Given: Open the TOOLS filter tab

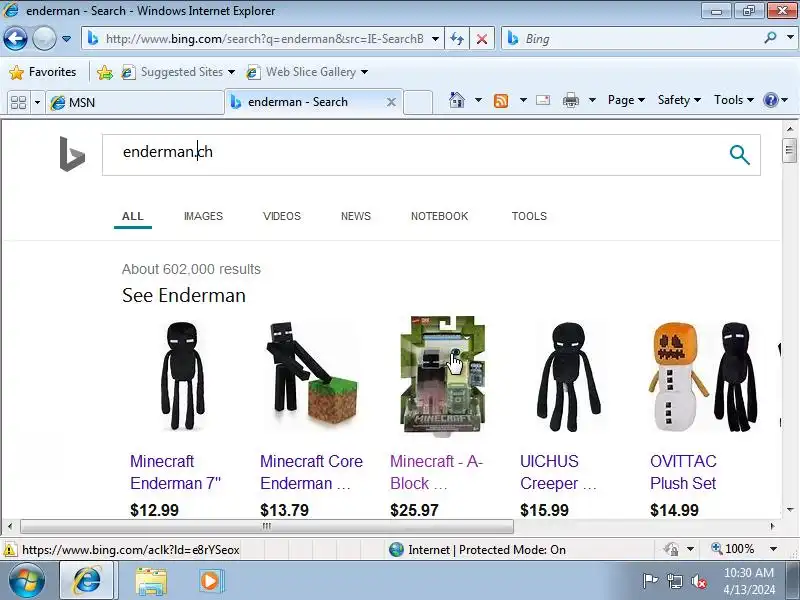Looking at the screenshot, I should point(529,216).
